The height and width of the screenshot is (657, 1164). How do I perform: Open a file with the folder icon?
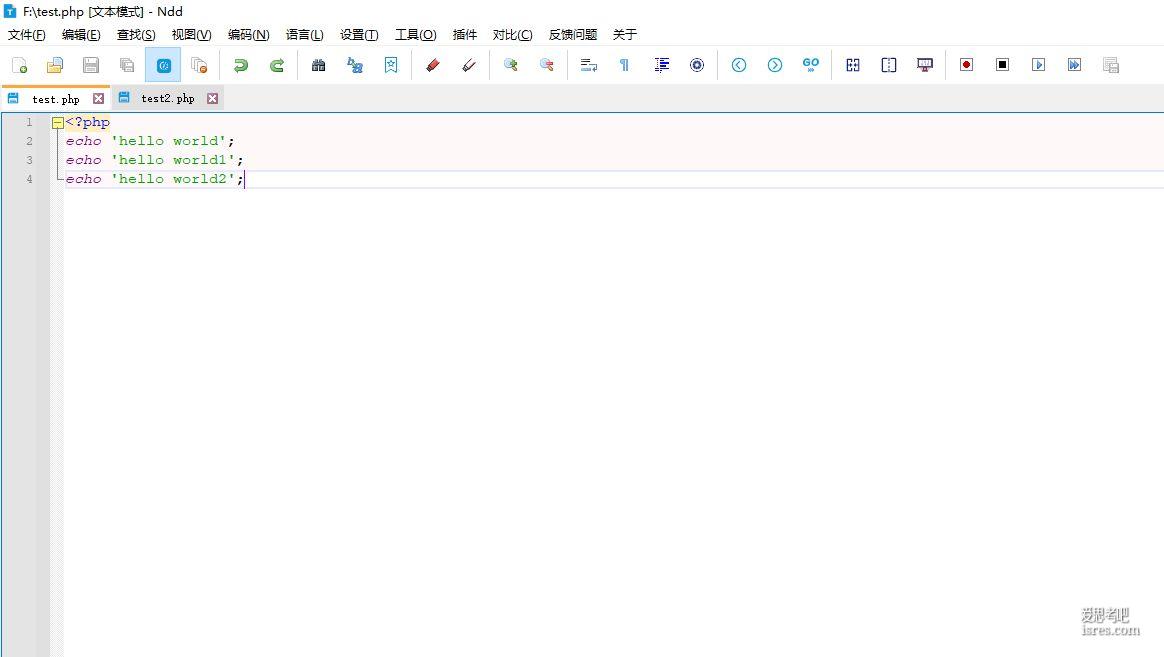[x=55, y=65]
